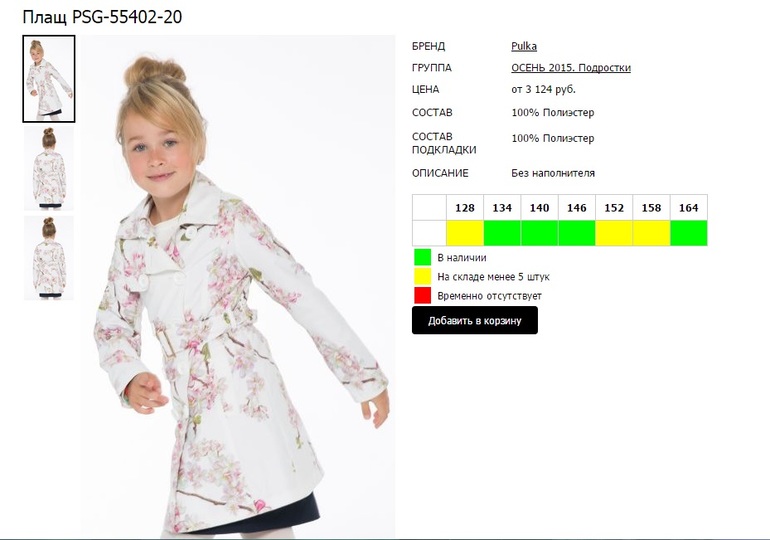Select the front-view coat thumbnail
770x540 pixels.
pos(49,79)
